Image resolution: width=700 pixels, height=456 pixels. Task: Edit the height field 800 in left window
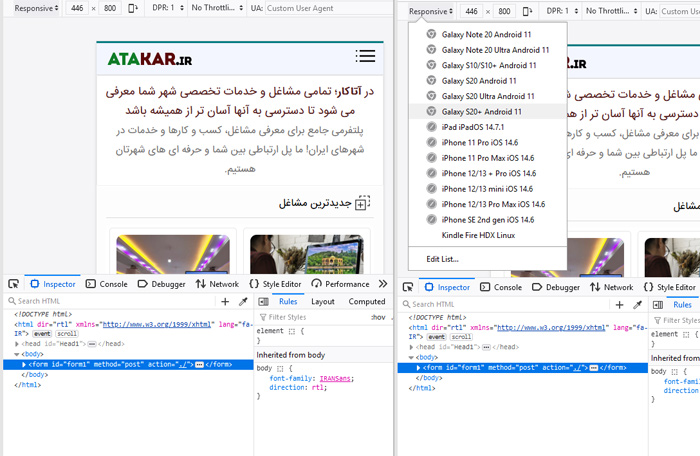[110, 8]
